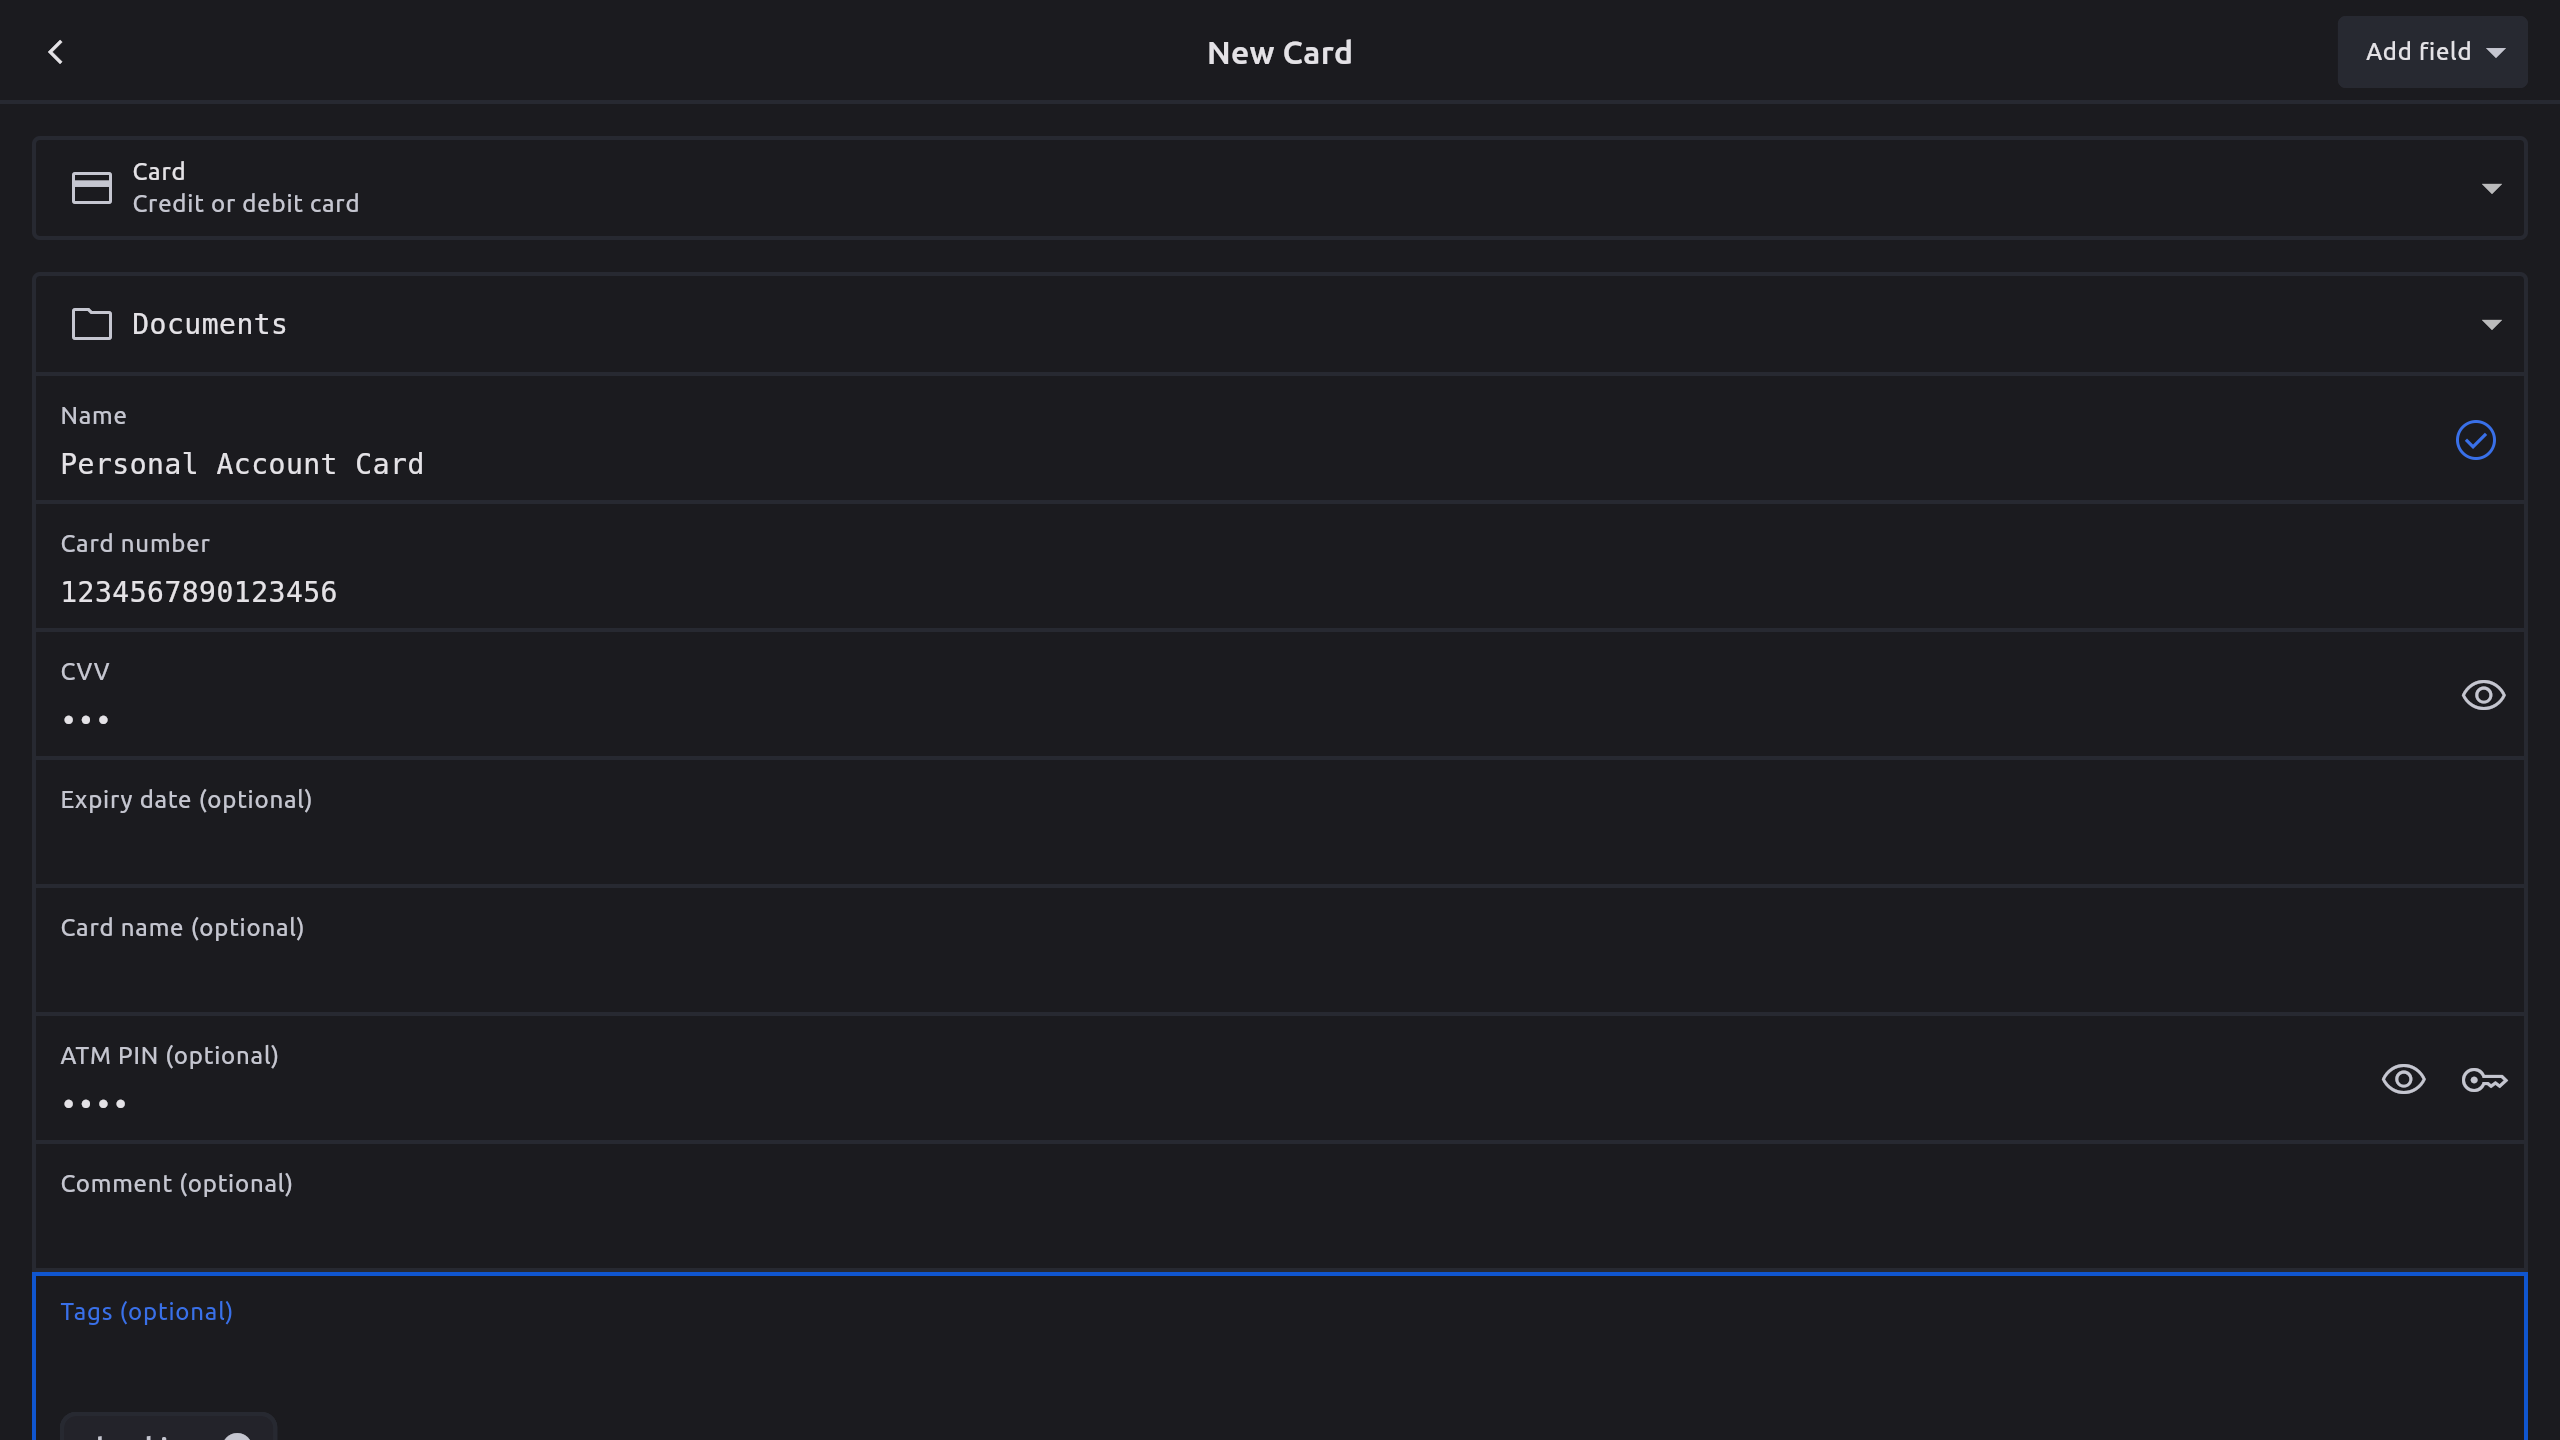Generate ATM PIN with the key icon

point(2484,1080)
